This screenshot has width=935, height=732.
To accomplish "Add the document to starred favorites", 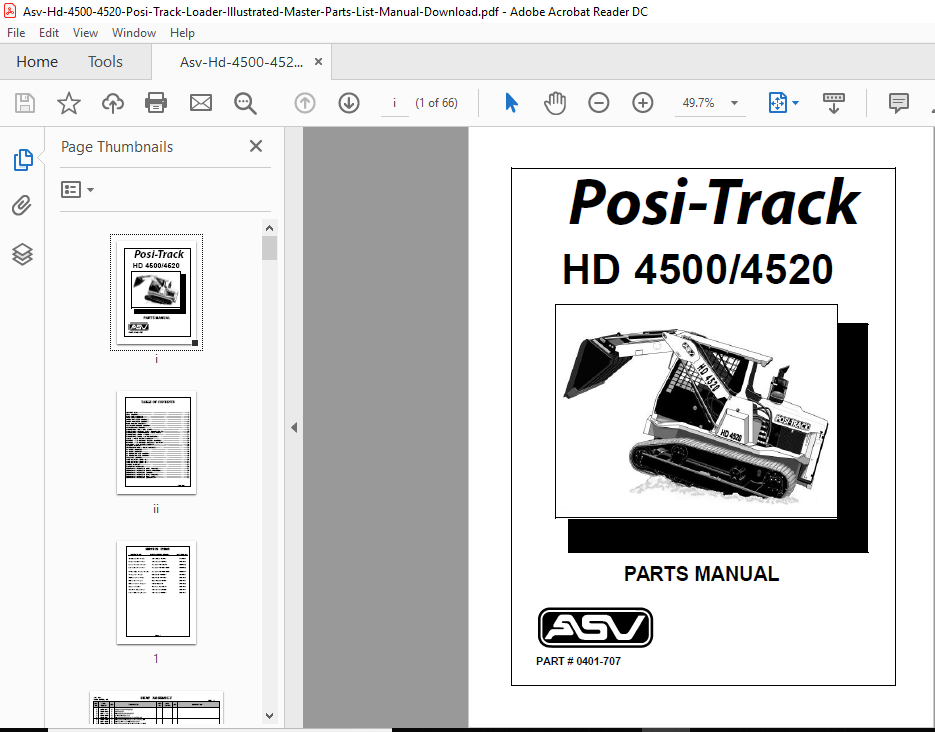I will coord(69,103).
